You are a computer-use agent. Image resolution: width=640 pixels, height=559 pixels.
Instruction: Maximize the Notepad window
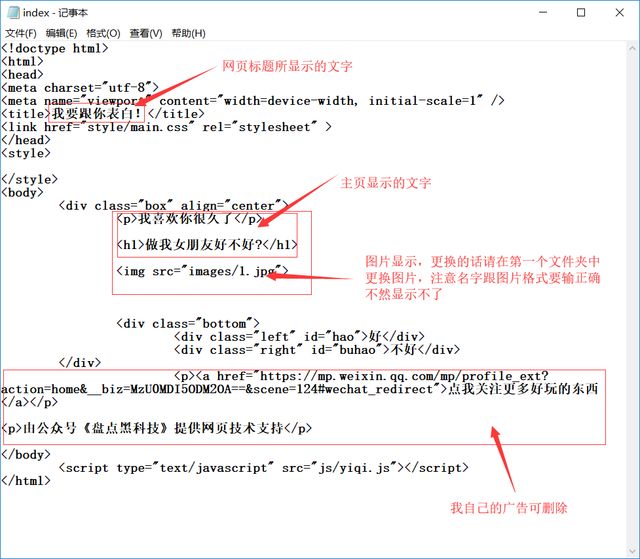point(581,12)
